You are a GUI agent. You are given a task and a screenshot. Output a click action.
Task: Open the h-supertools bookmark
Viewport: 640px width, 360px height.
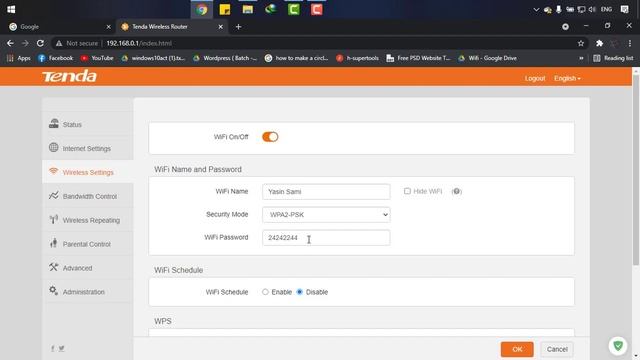point(357,58)
